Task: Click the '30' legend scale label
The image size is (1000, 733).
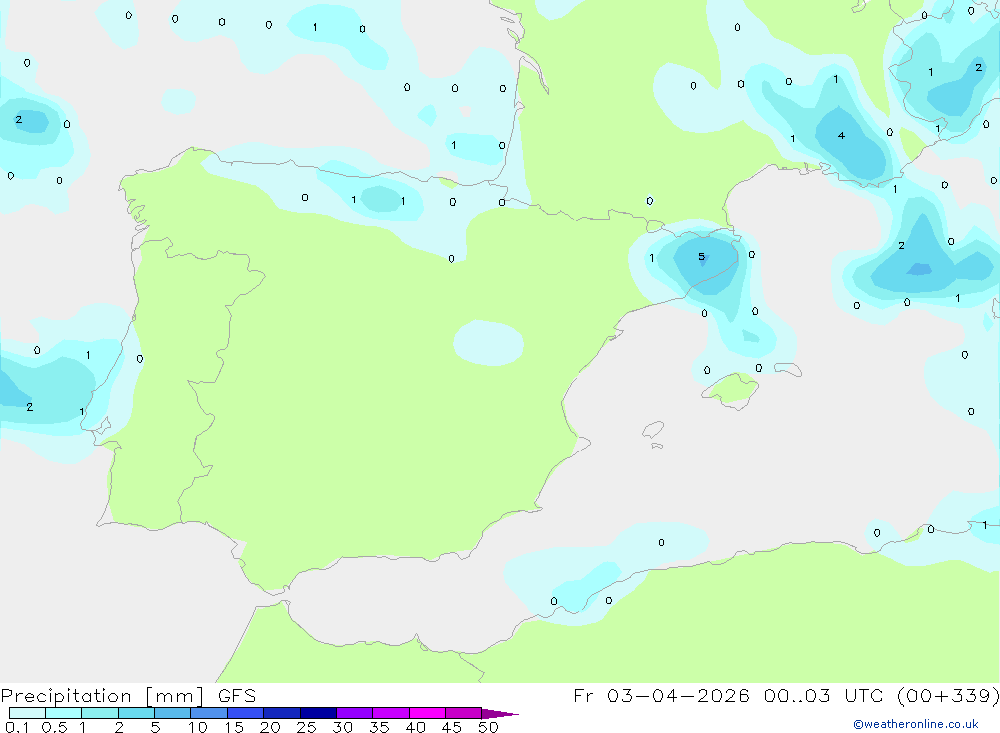Action: point(343,727)
